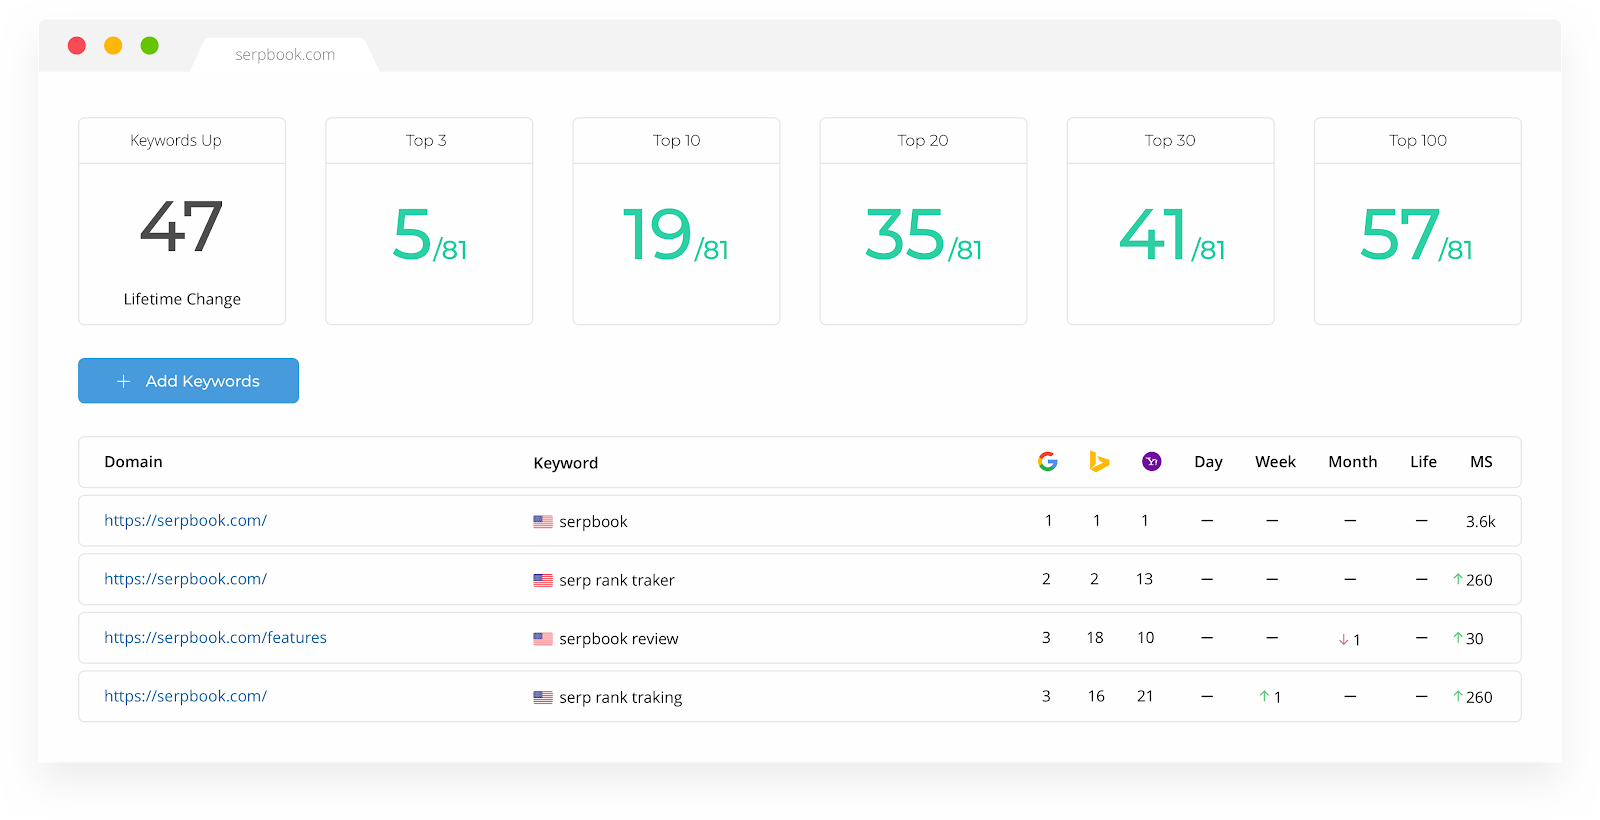This screenshot has width=1600, height=820.
Task: Select the Keywords Up summary card
Action: [x=182, y=221]
